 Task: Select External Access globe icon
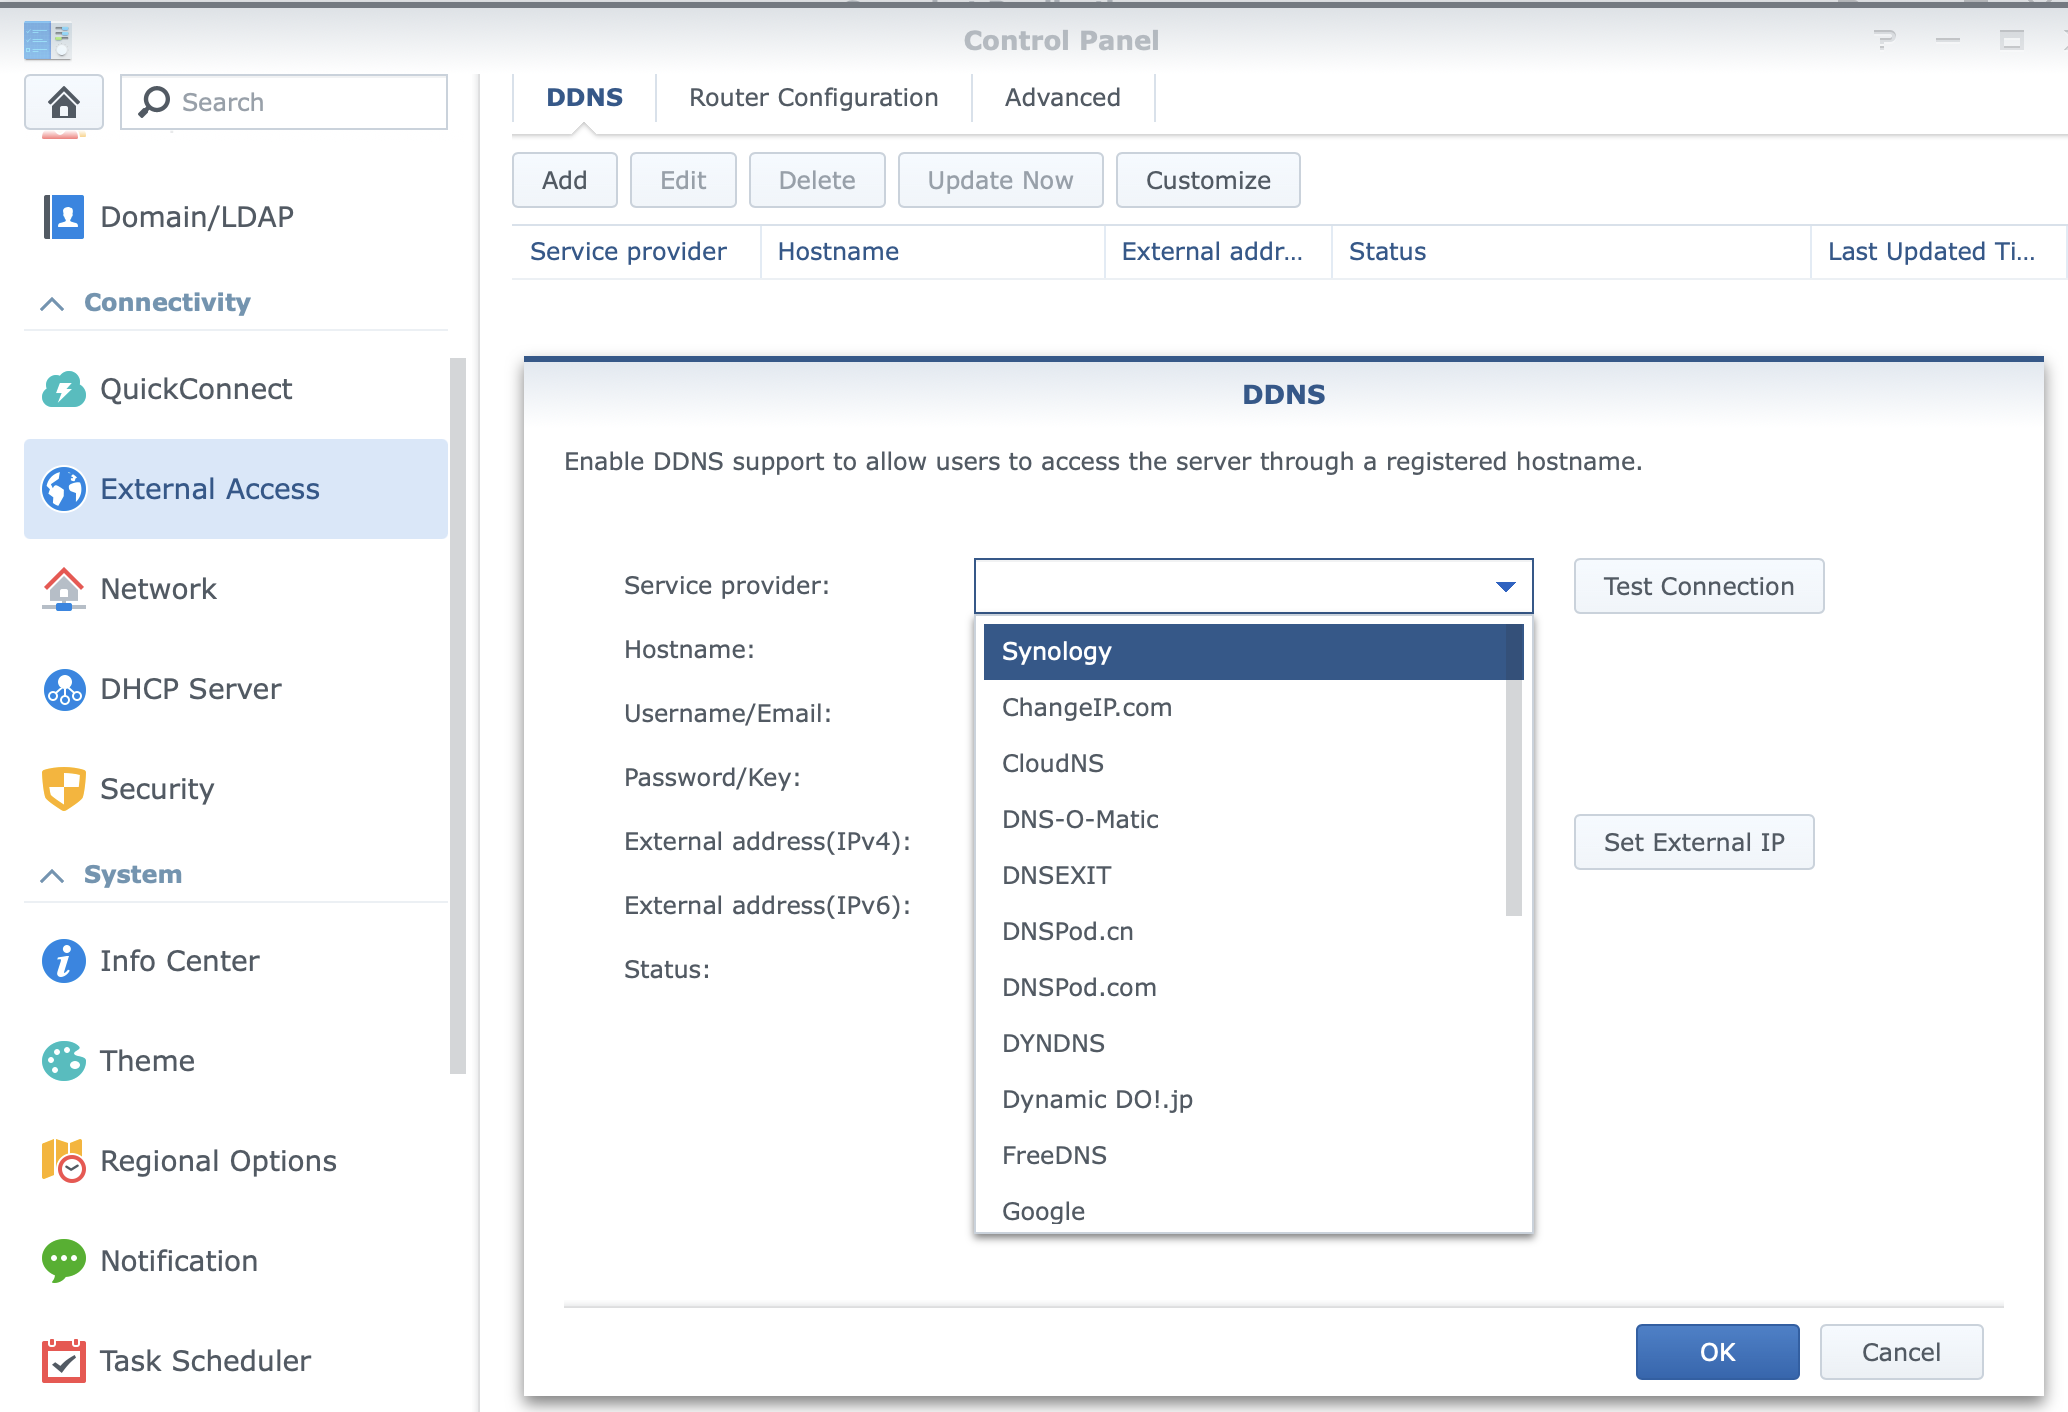pos(64,489)
